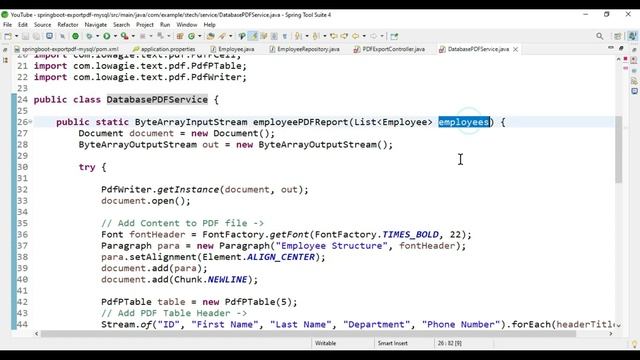Click the Search flashlight toolbar icon
Image resolution: width=640 pixels, height=360 pixels.
(x=222, y=36)
